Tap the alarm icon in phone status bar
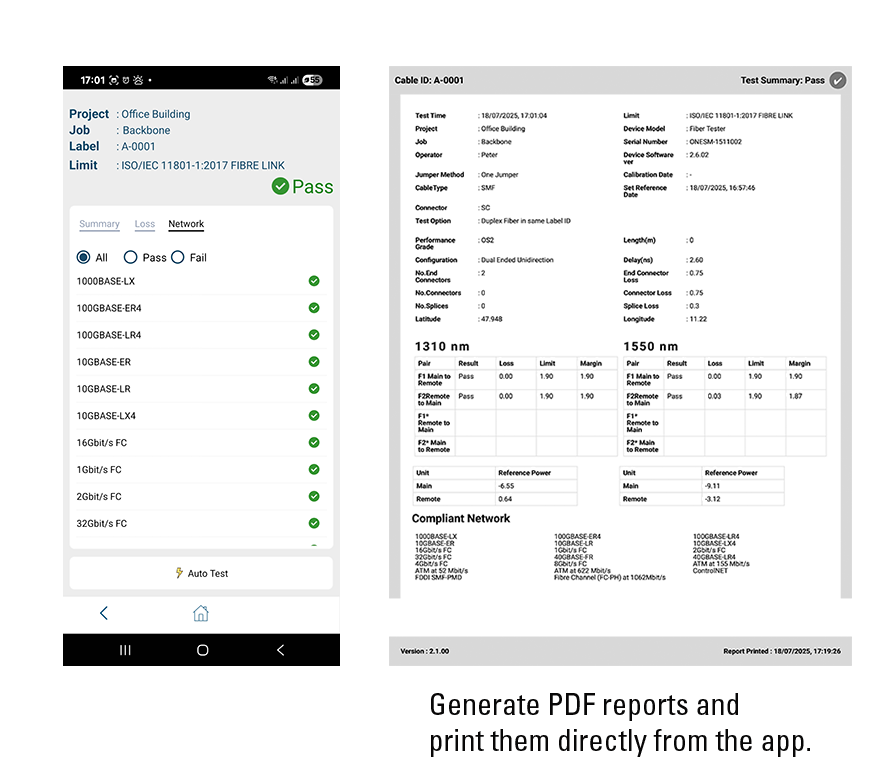This screenshot has width=886, height=769. [x=126, y=80]
